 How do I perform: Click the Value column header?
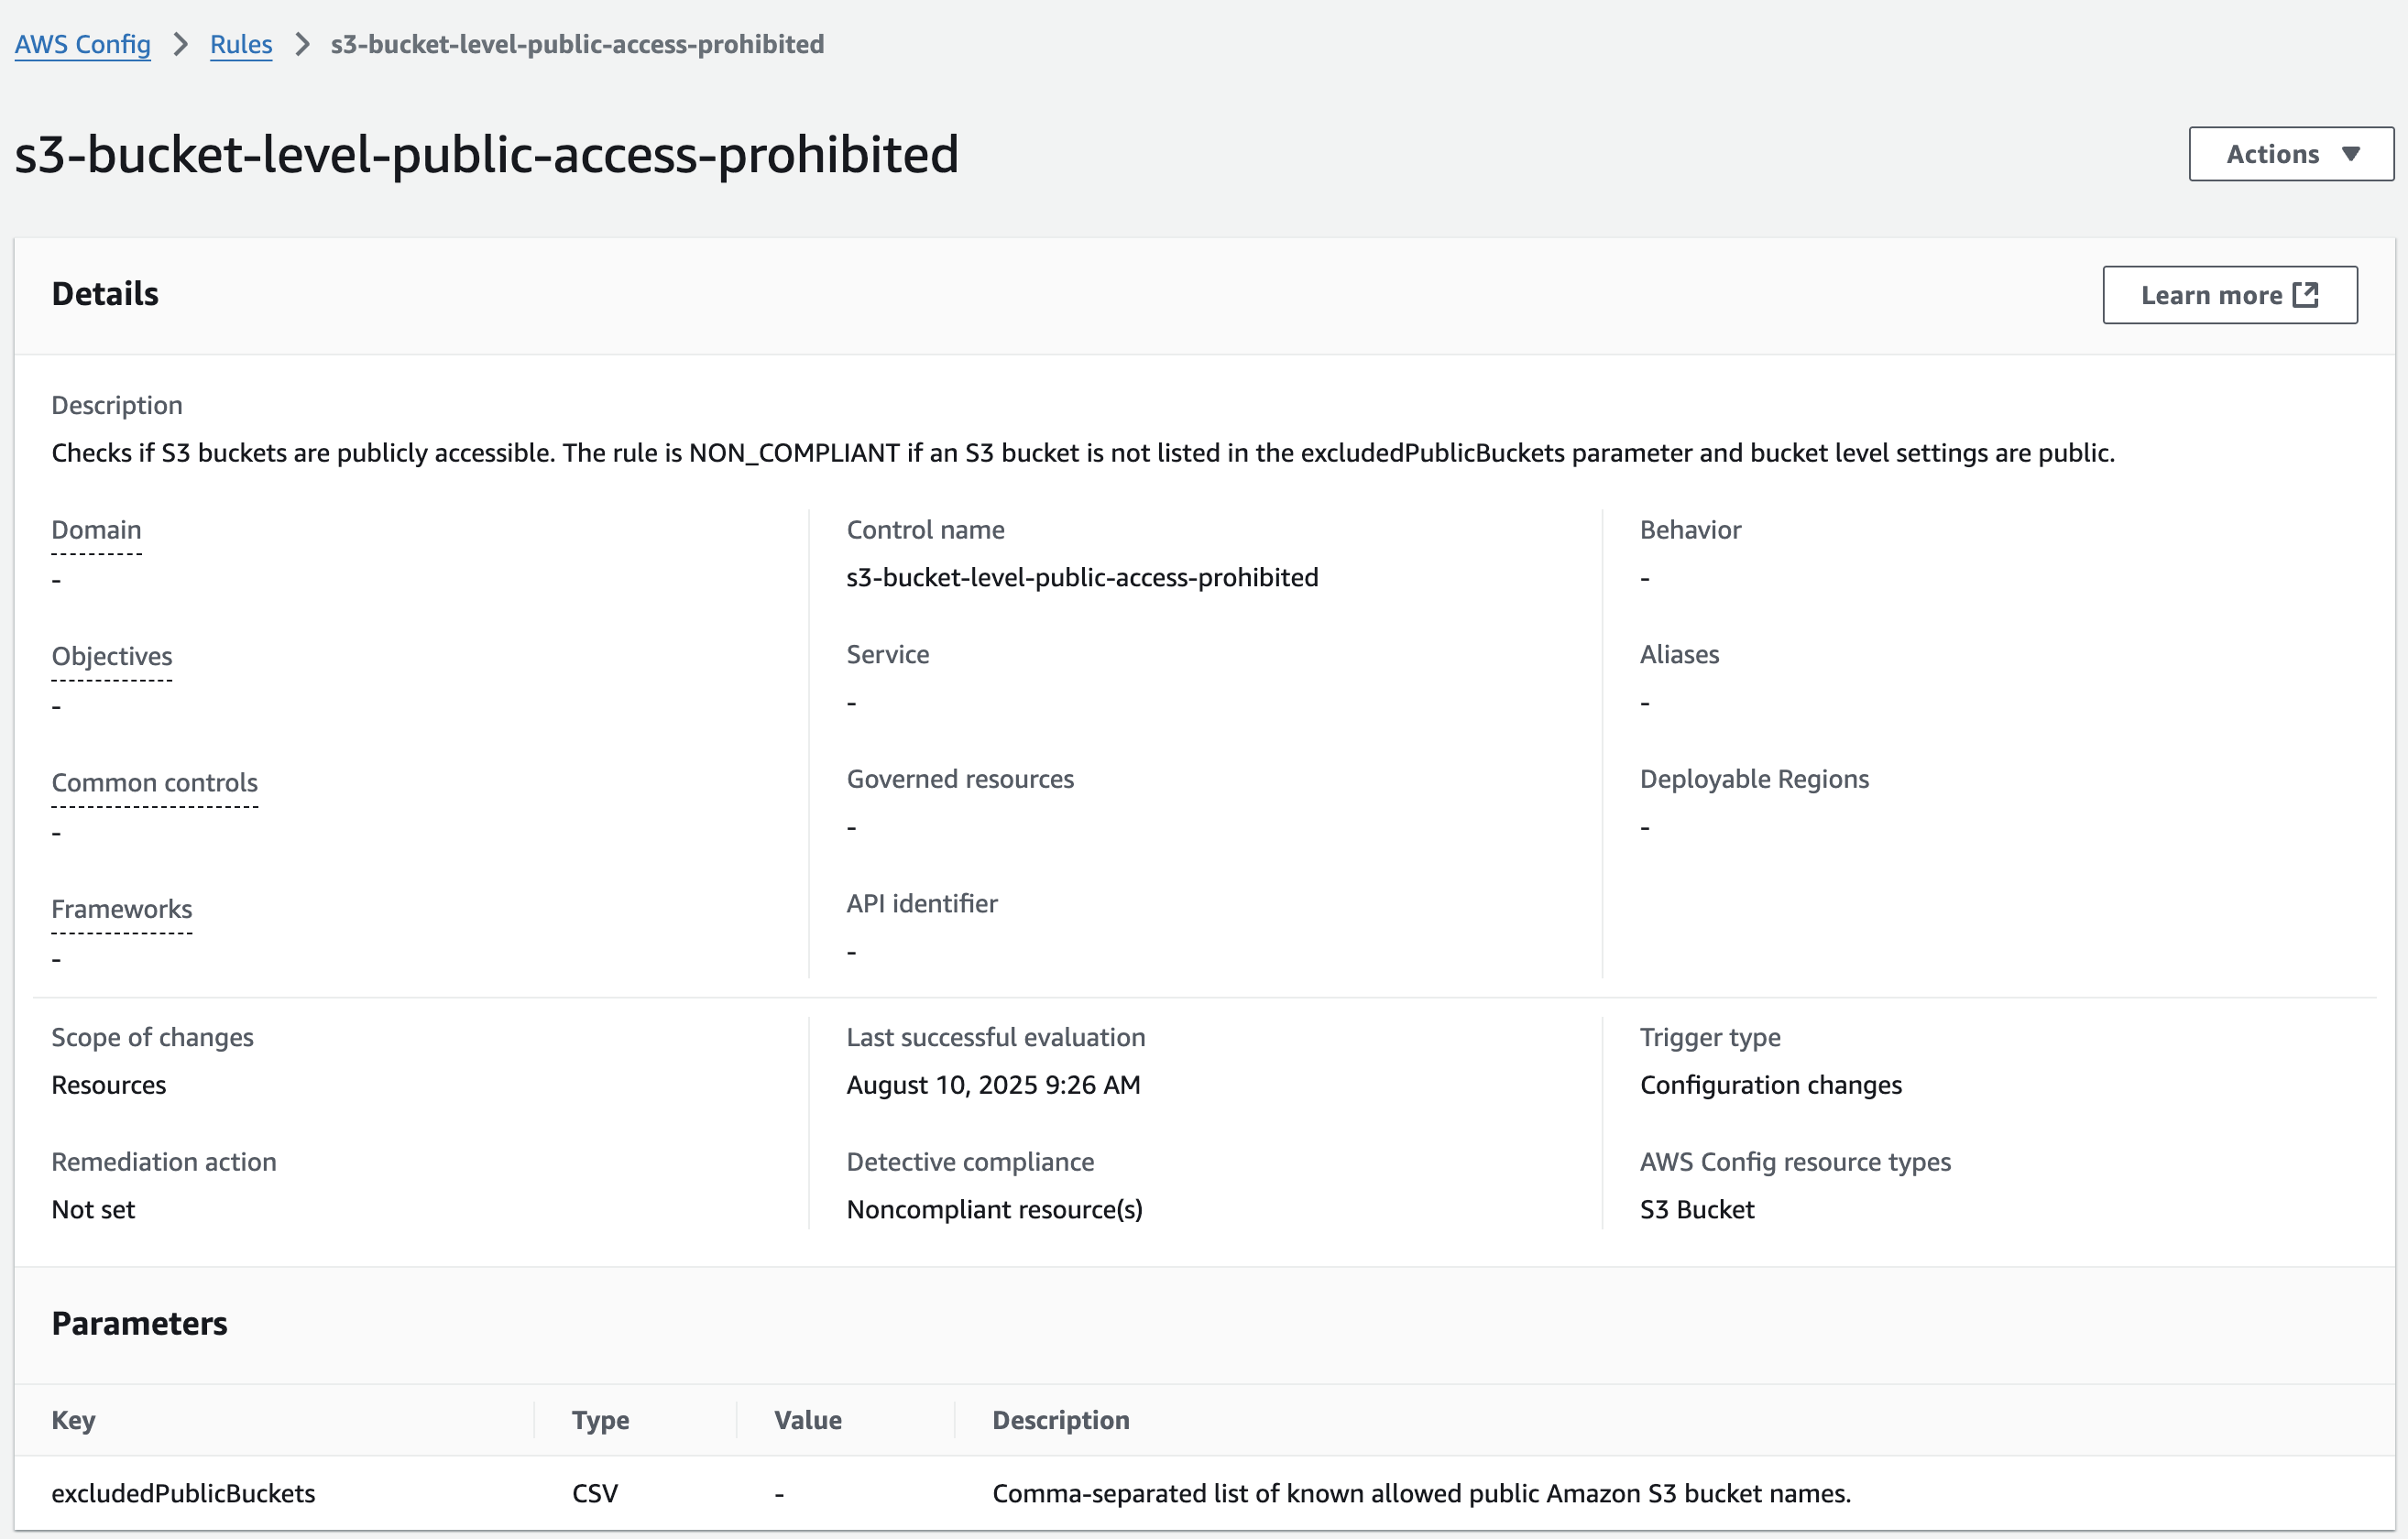(x=807, y=1419)
